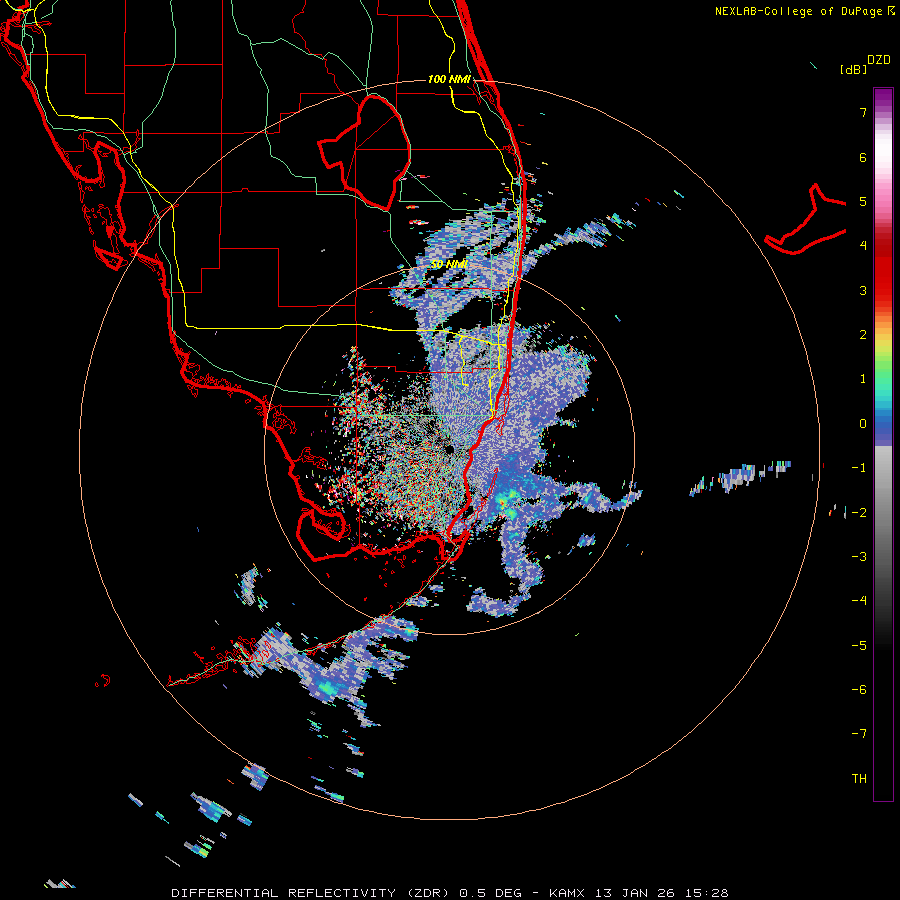Click the 1 dB tick label on scale
The width and height of the screenshot is (900, 900).
pos(863,379)
